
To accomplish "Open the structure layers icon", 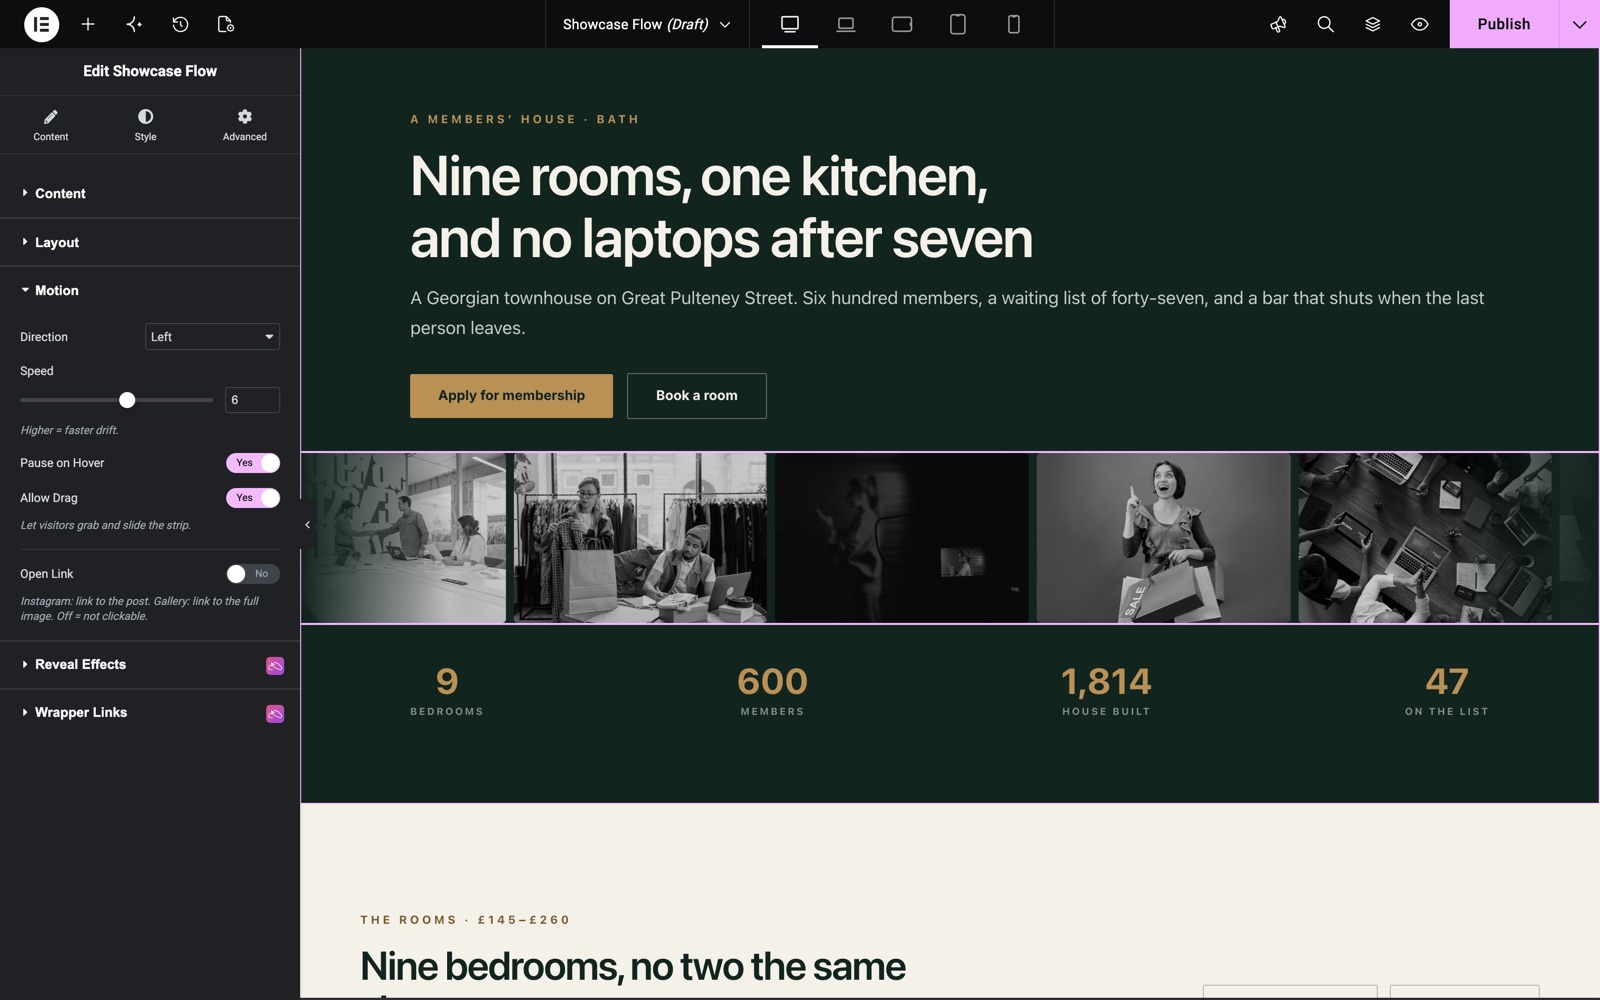I will pyautogui.click(x=1372, y=24).
